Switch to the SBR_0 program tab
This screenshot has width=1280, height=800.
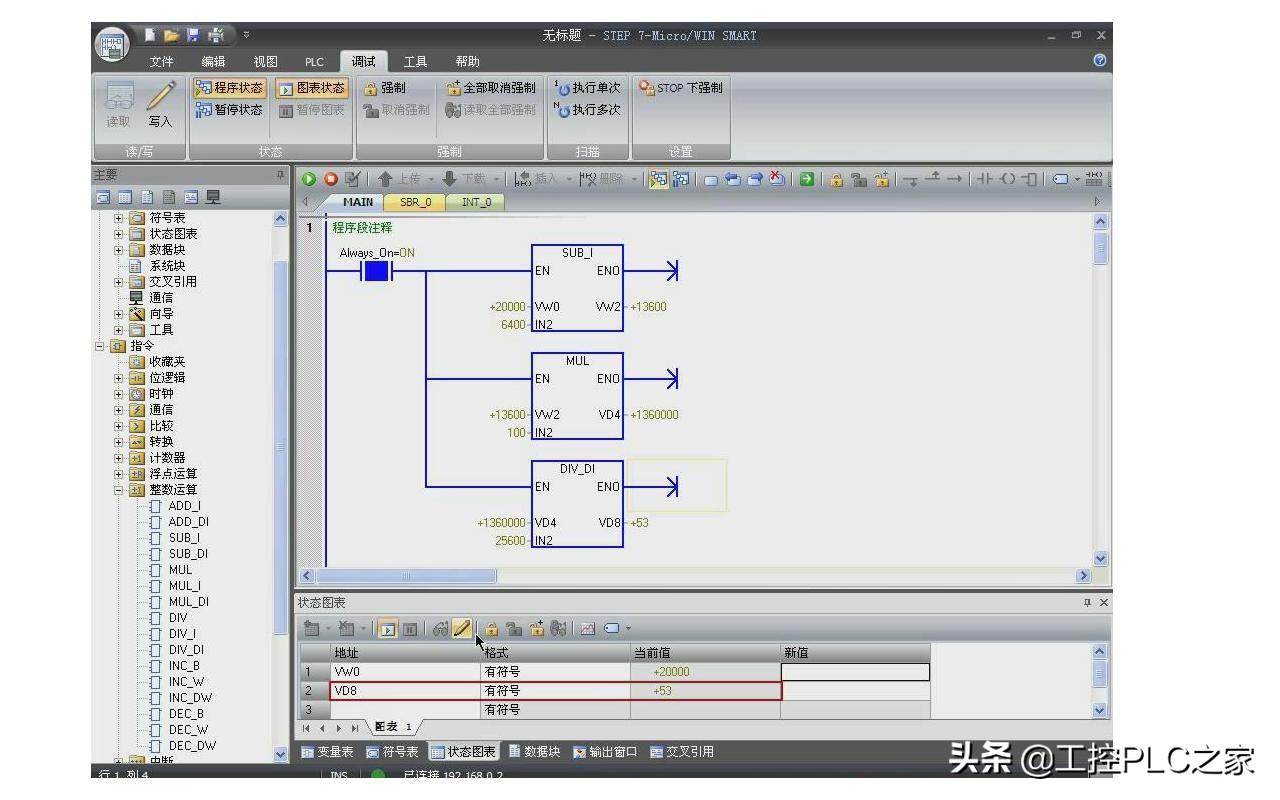[416, 202]
